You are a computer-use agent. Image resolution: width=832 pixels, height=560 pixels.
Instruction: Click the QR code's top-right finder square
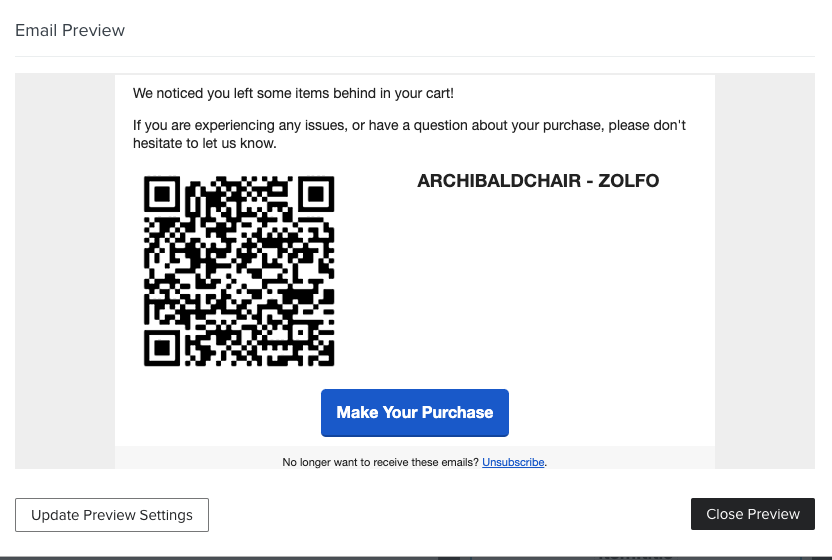click(316, 194)
